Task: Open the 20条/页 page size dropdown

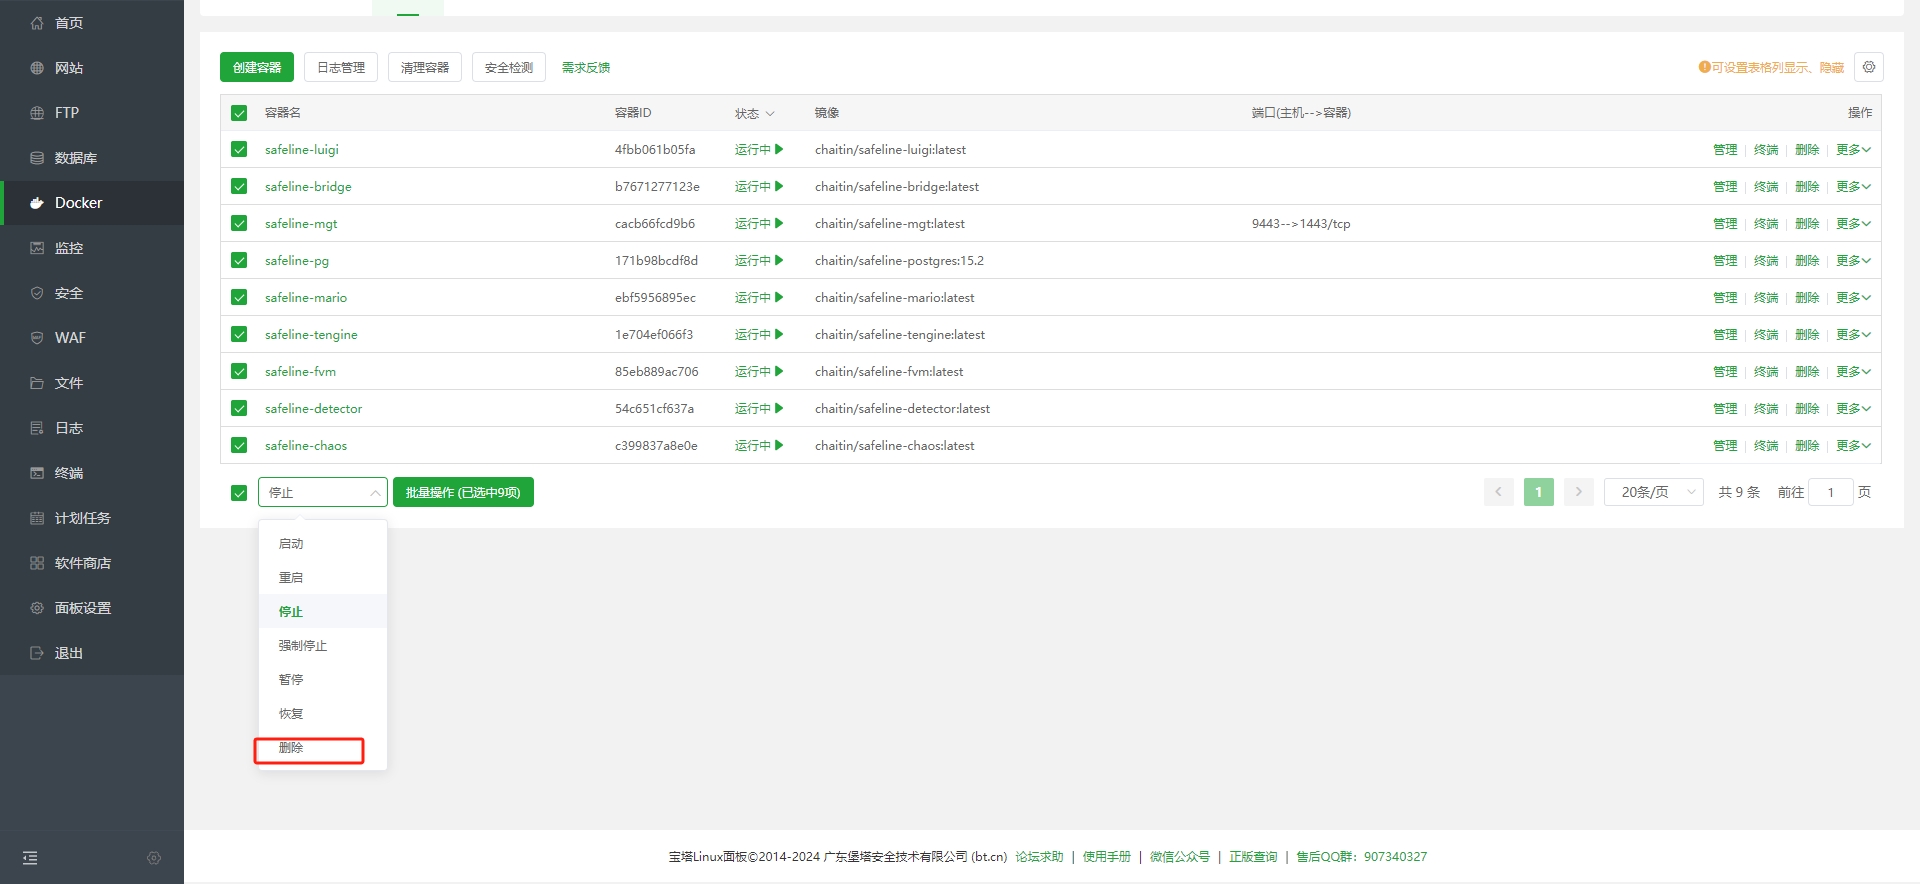Action: pyautogui.click(x=1653, y=492)
